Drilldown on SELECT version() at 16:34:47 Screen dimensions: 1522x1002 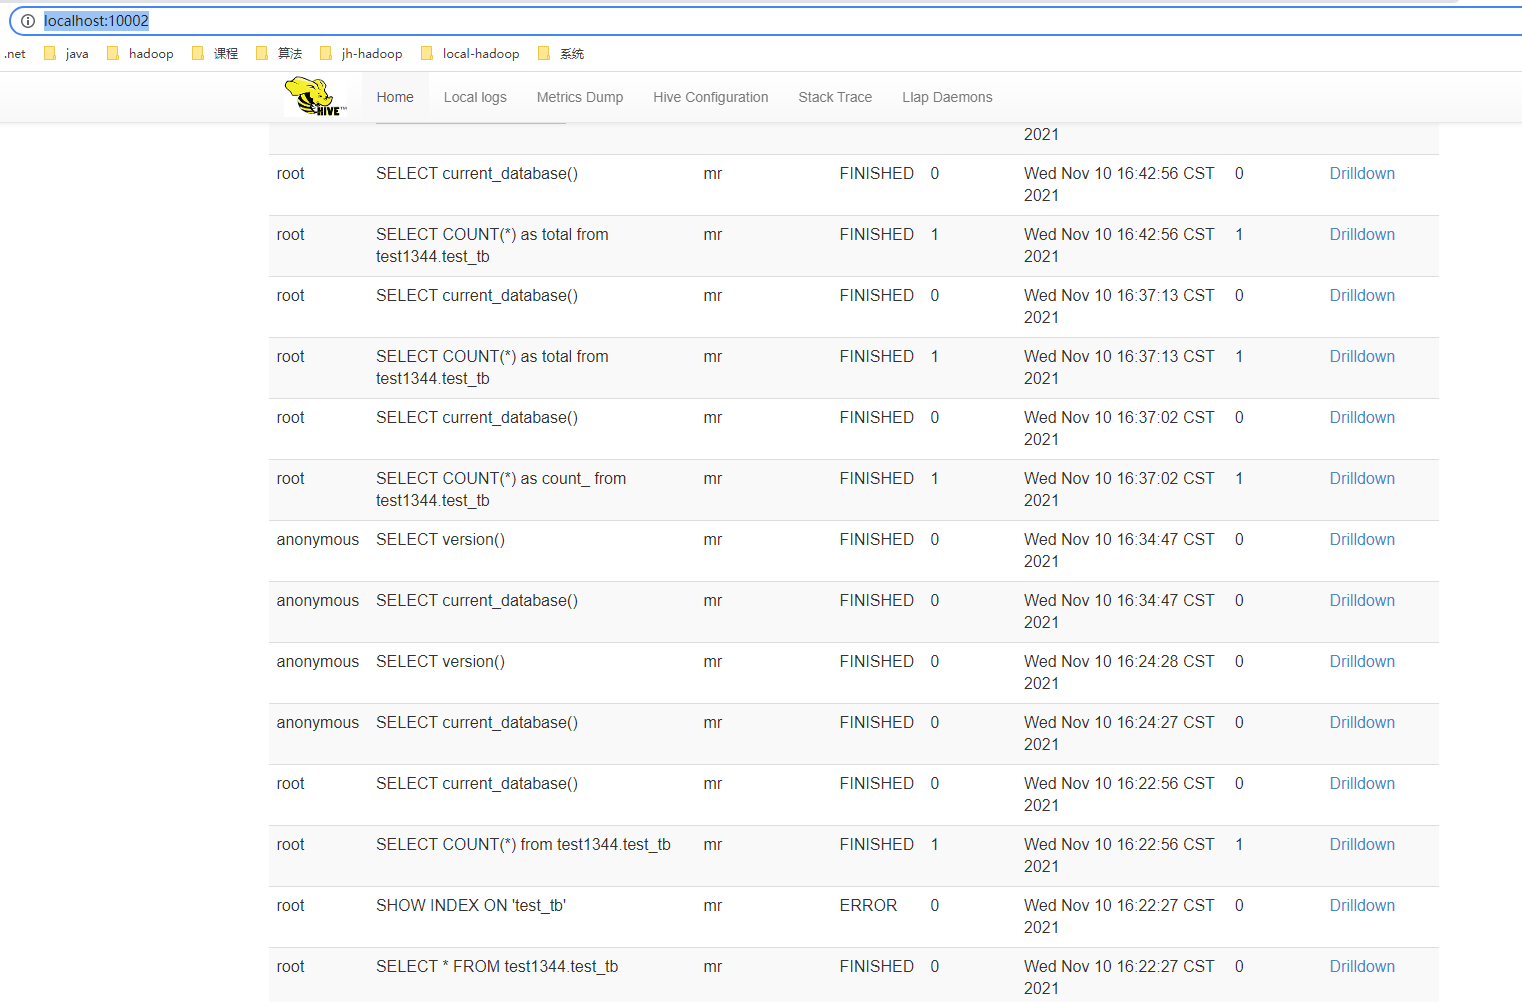tap(1362, 540)
